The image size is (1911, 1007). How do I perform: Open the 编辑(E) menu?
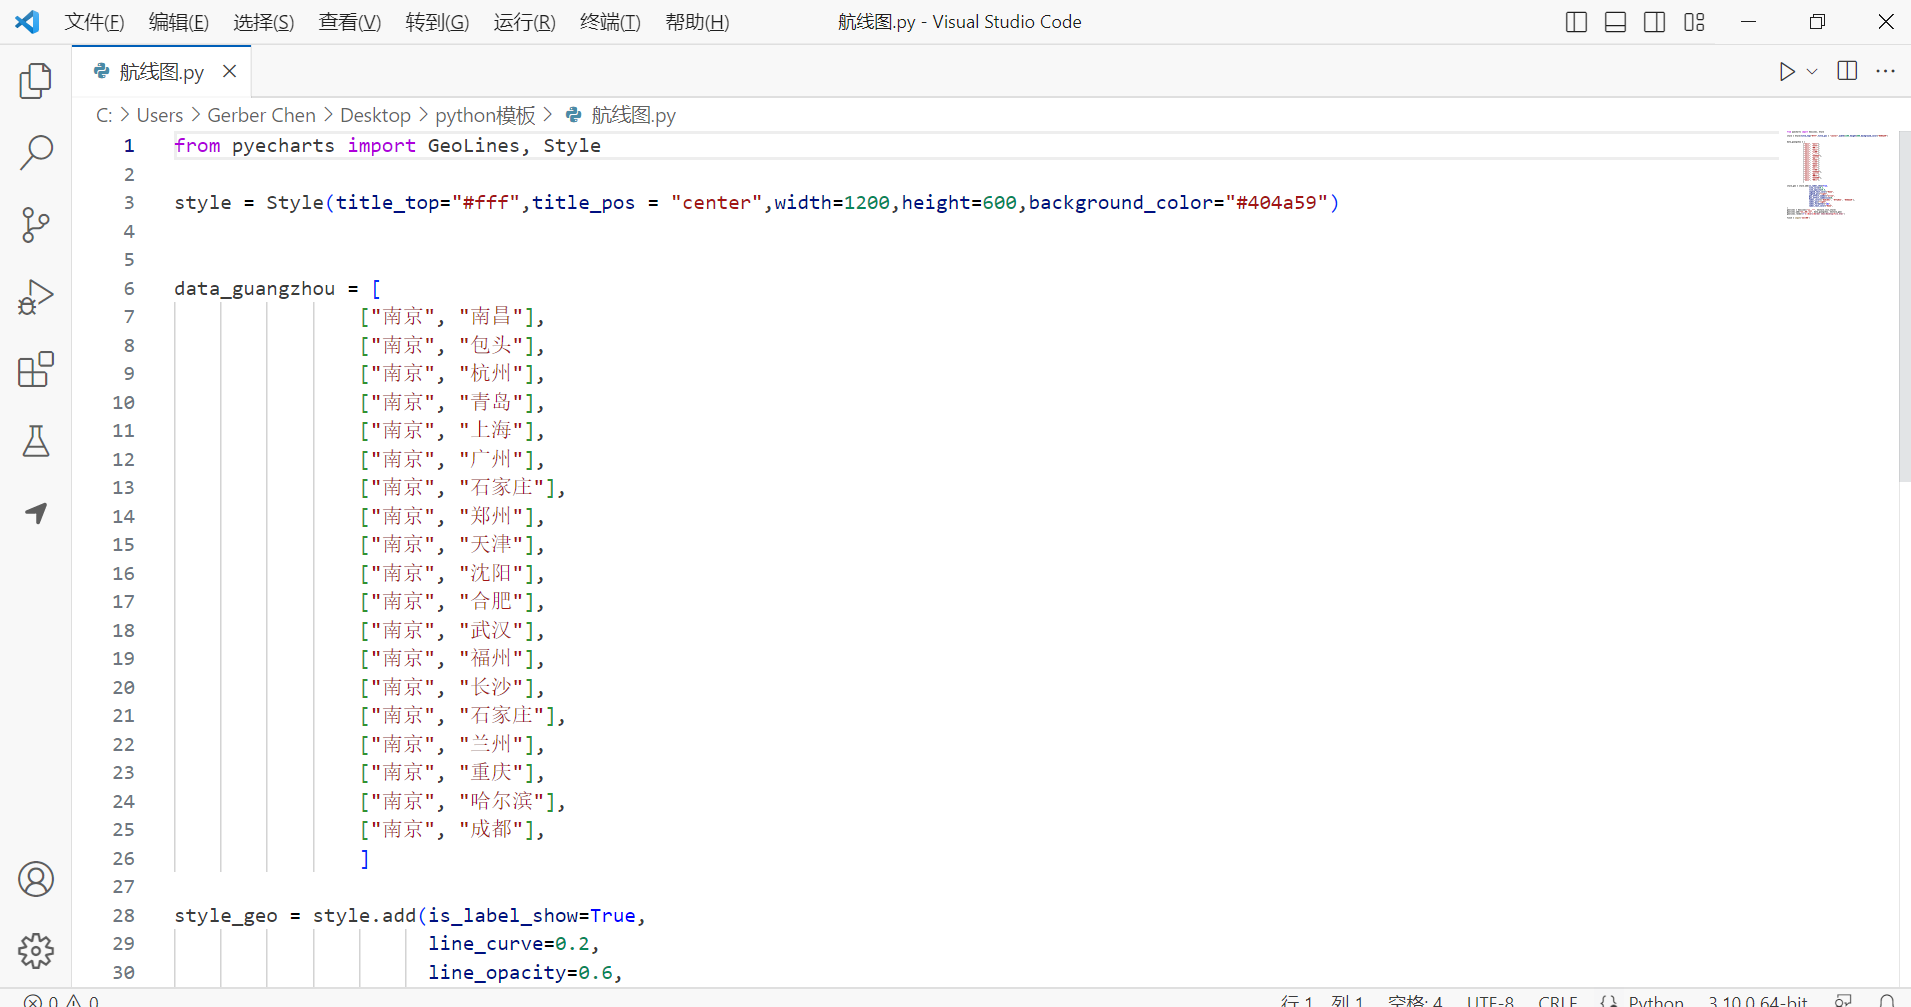[x=178, y=22]
